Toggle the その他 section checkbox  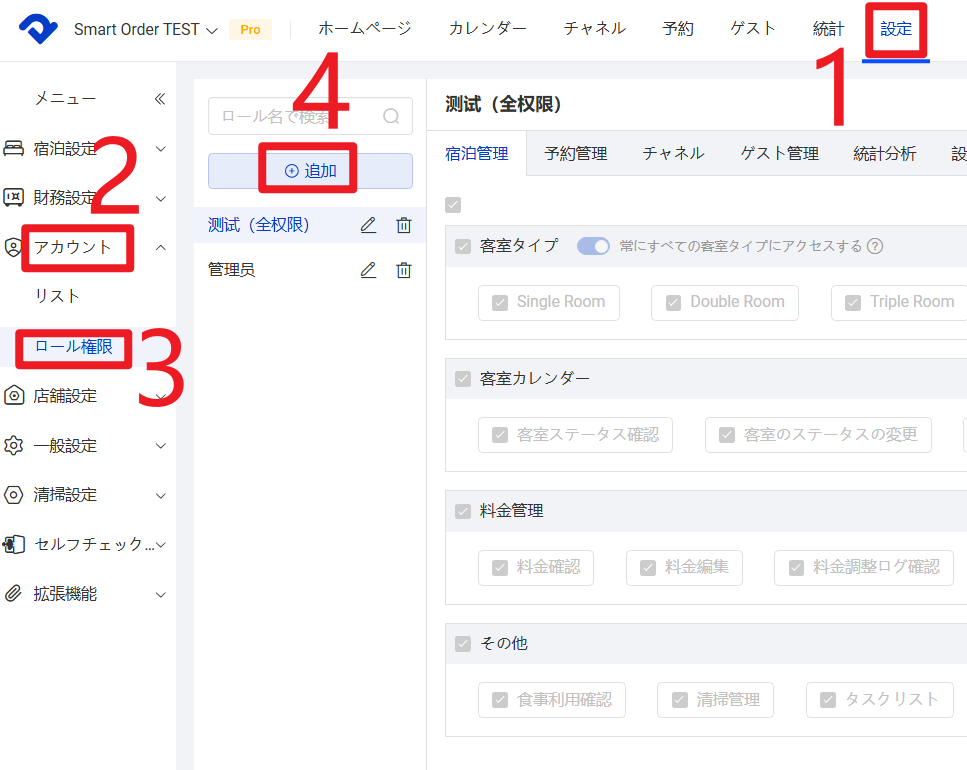point(463,644)
